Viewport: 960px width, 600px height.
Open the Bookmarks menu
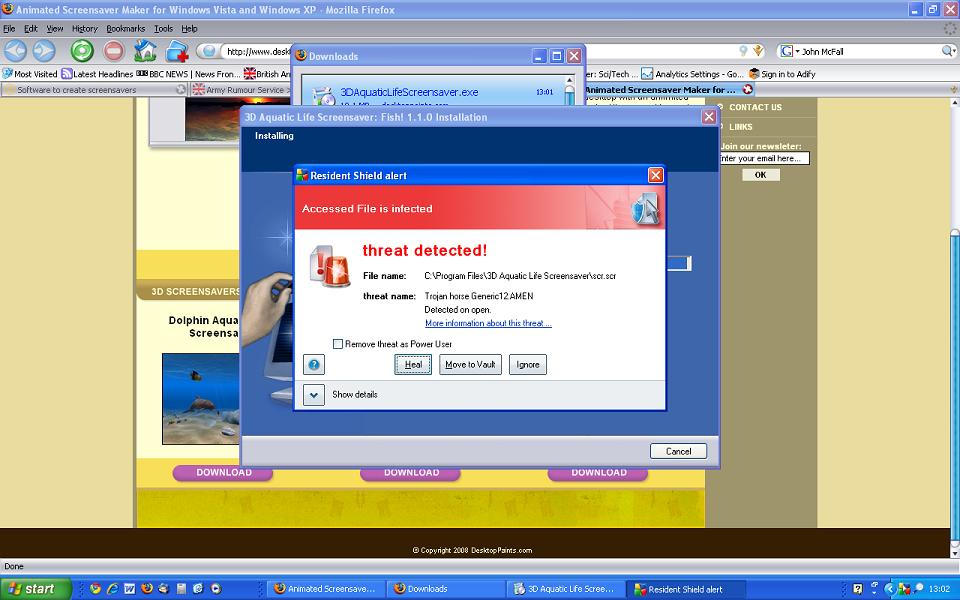tap(125, 28)
